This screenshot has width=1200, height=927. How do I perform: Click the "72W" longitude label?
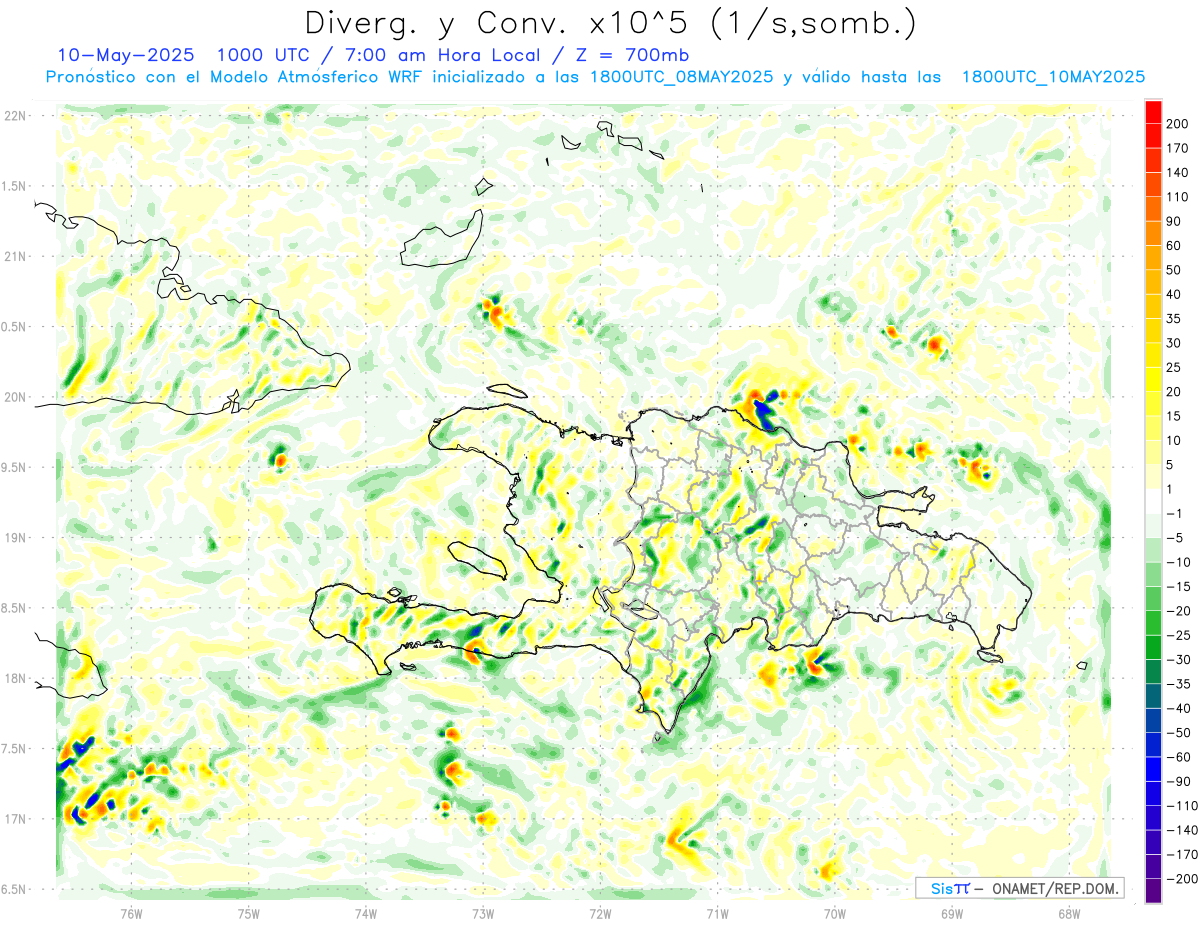[x=600, y=912]
